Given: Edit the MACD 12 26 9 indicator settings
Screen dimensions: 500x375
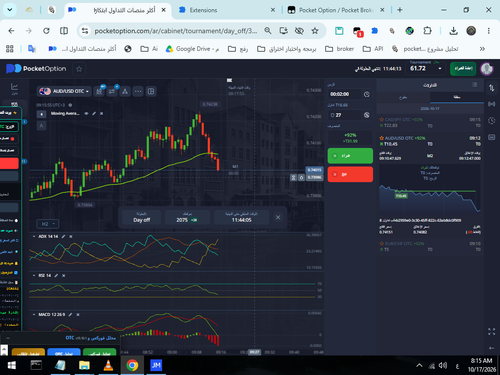Looking at the screenshot, I should 70,314.
